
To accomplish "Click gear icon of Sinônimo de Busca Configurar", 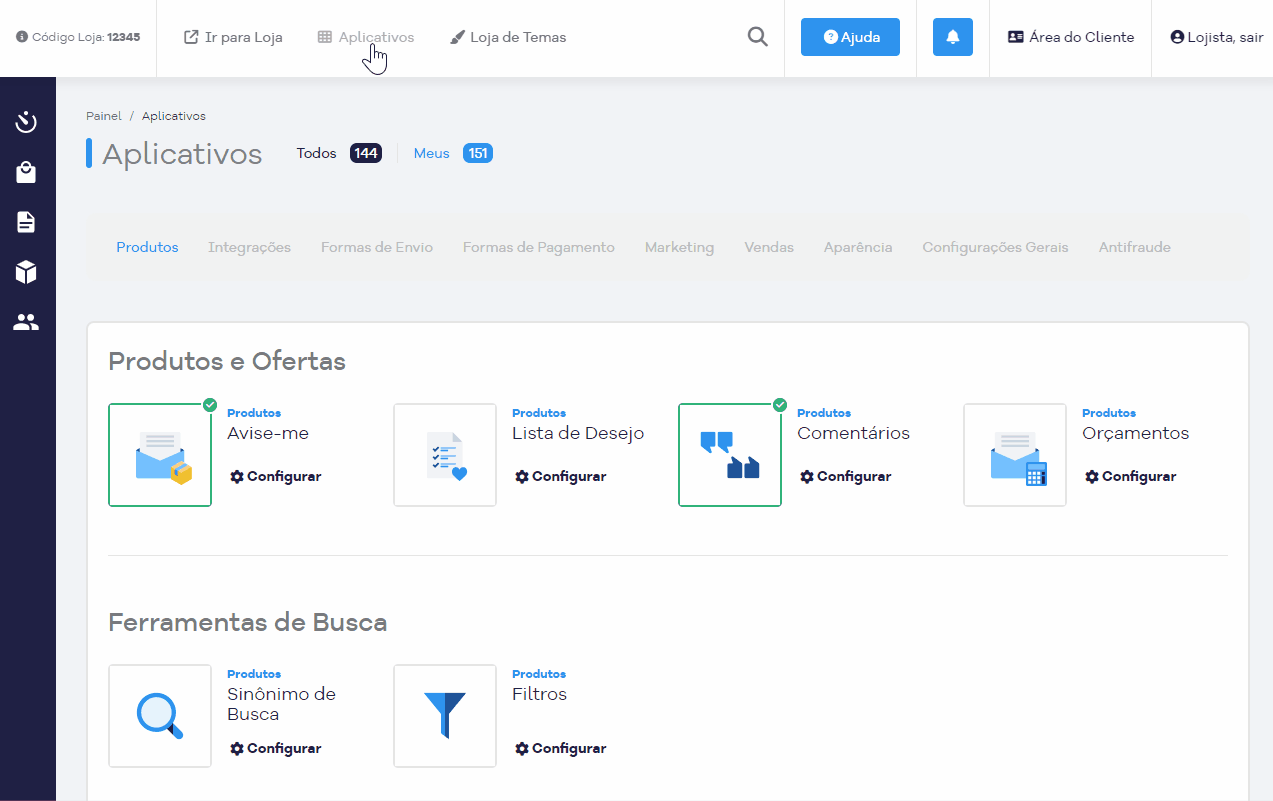I will click(237, 749).
